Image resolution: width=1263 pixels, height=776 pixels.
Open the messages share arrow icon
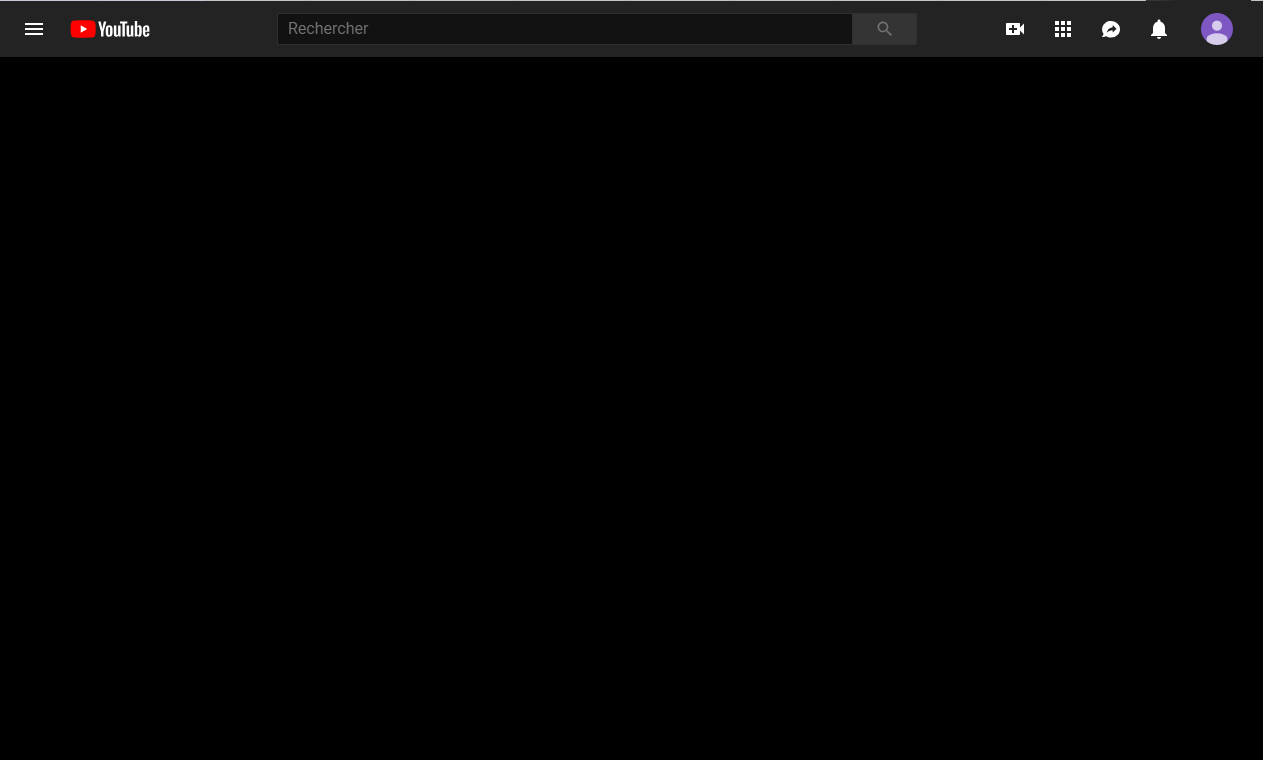tap(1111, 29)
